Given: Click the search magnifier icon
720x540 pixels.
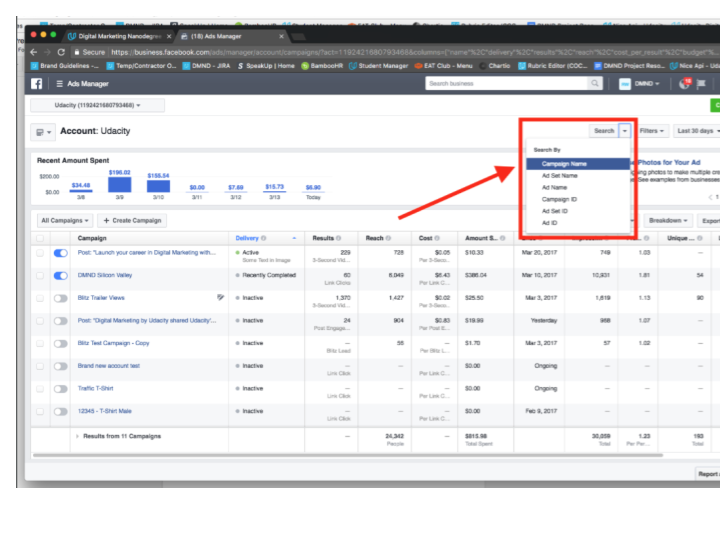Looking at the screenshot, I should point(595,84).
